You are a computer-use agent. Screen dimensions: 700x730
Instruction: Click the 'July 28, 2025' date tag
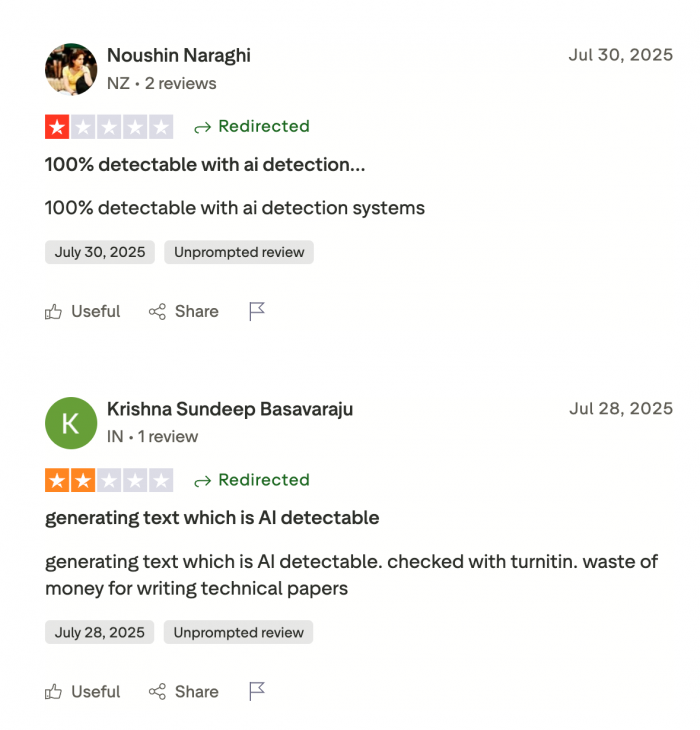click(100, 633)
